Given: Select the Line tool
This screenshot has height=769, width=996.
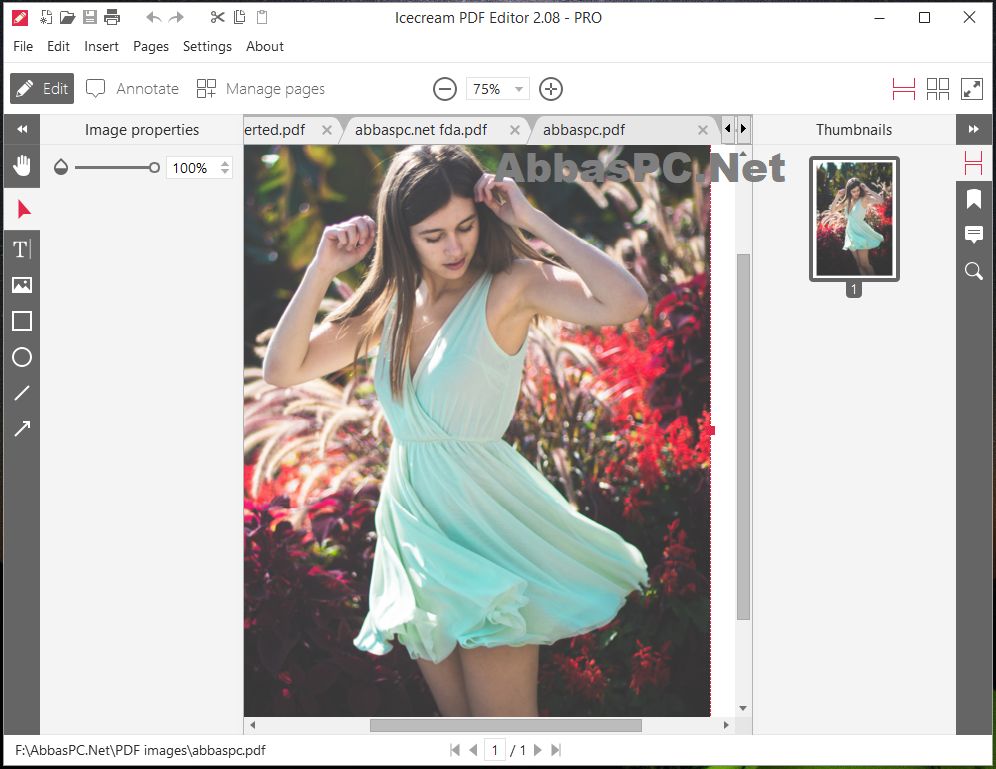Looking at the screenshot, I should tap(22, 393).
